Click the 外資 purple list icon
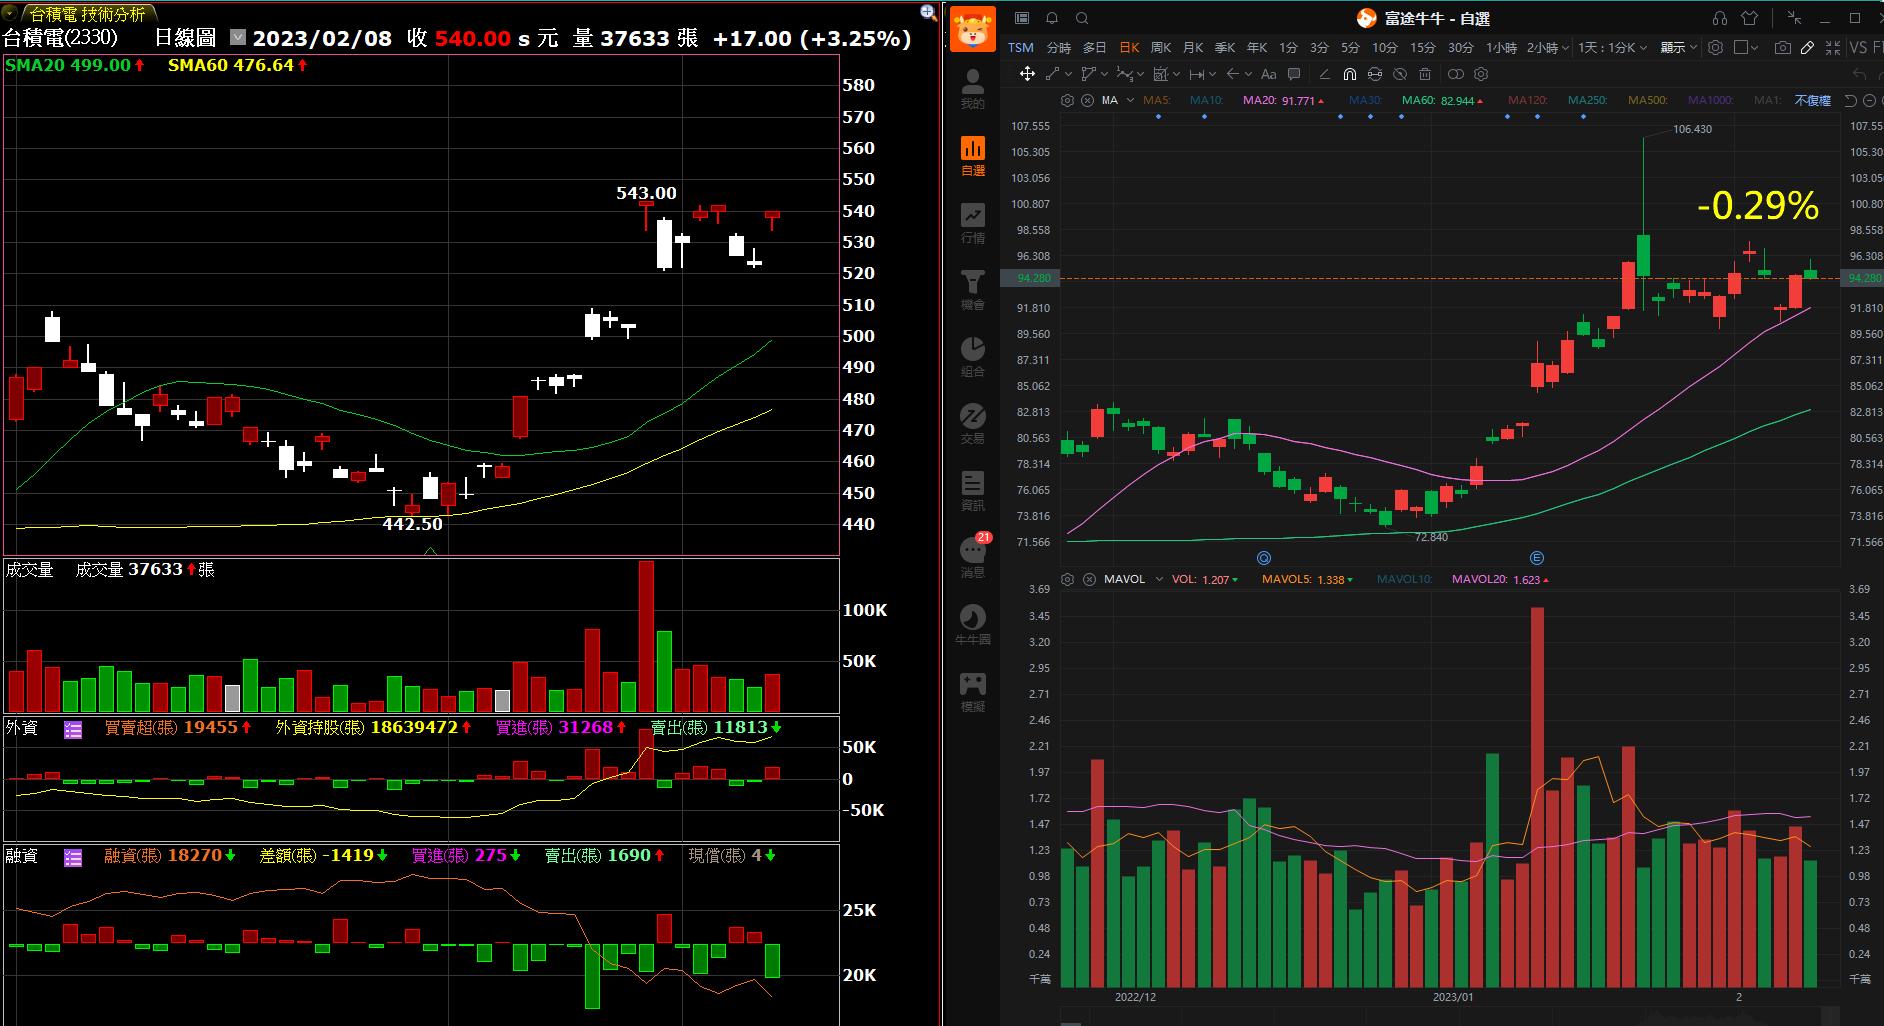The height and width of the screenshot is (1026, 1884). [73, 730]
